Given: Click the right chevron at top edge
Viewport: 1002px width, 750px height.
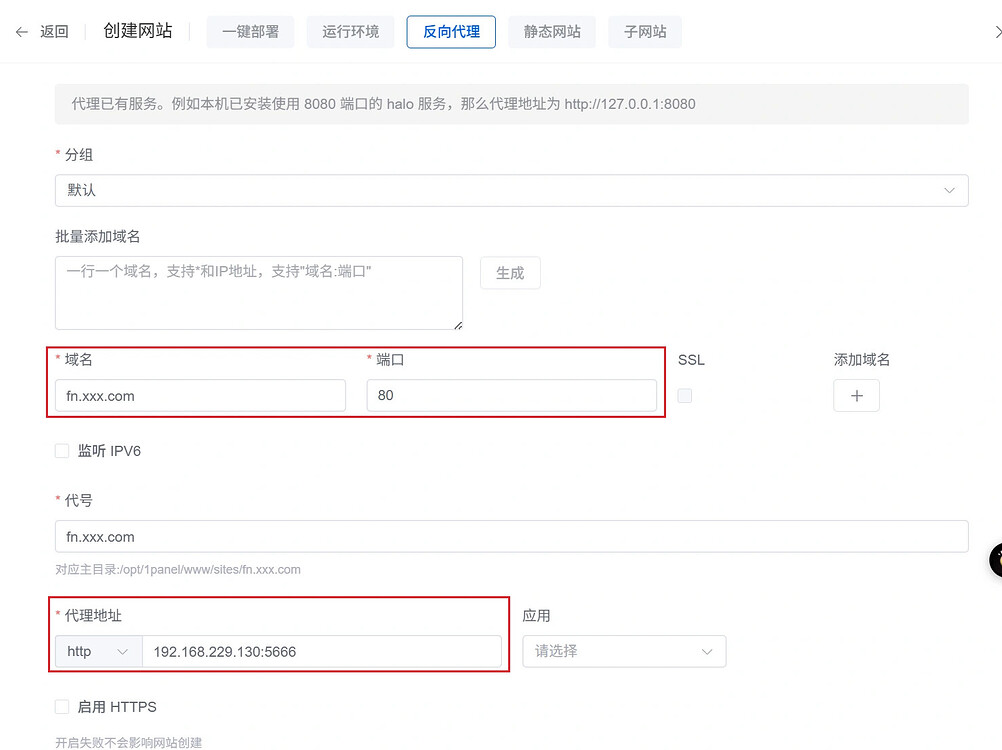Looking at the screenshot, I should 997,32.
